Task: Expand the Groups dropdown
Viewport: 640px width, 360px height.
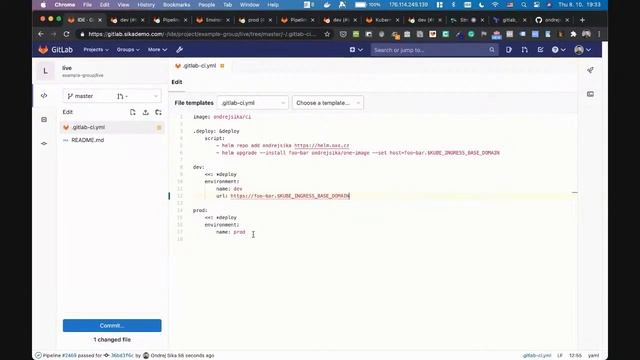Action: [x=128, y=50]
